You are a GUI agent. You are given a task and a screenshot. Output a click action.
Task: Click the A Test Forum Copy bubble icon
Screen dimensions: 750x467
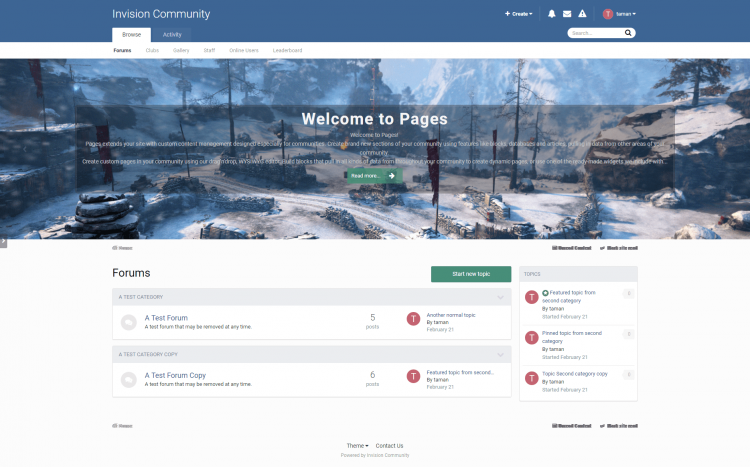pyautogui.click(x=129, y=379)
